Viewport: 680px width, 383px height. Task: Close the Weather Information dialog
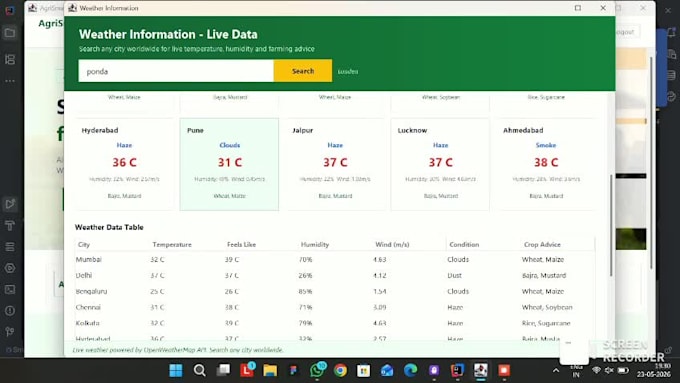tap(603, 8)
